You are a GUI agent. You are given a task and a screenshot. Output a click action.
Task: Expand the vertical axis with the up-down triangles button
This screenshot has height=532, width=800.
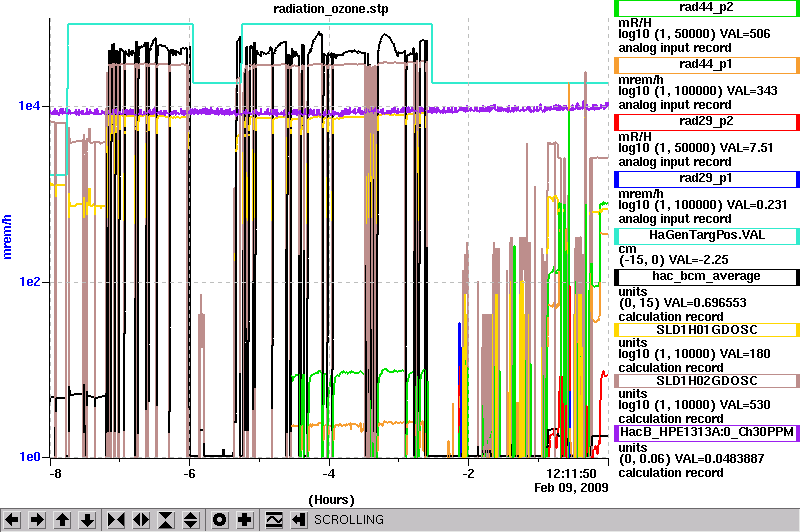[191, 520]
